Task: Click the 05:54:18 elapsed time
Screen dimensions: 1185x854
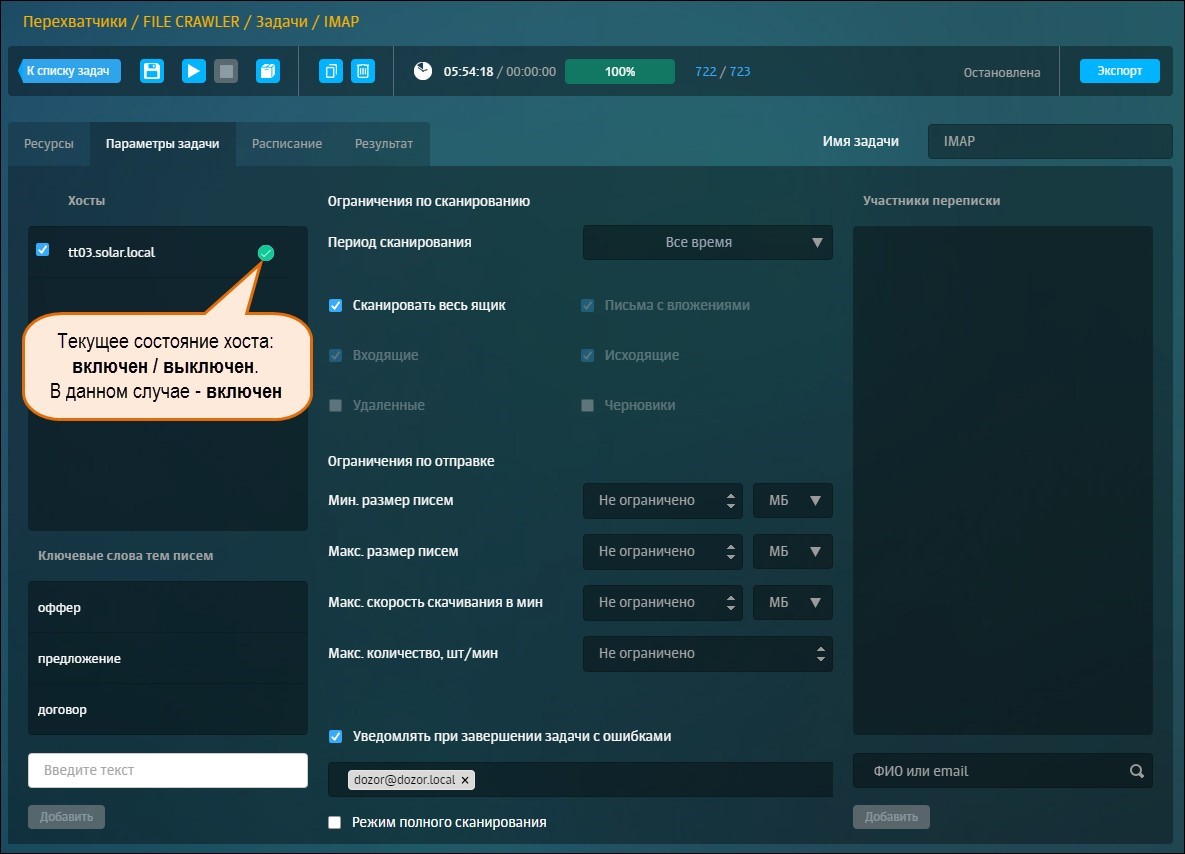Action: (469, 72)
